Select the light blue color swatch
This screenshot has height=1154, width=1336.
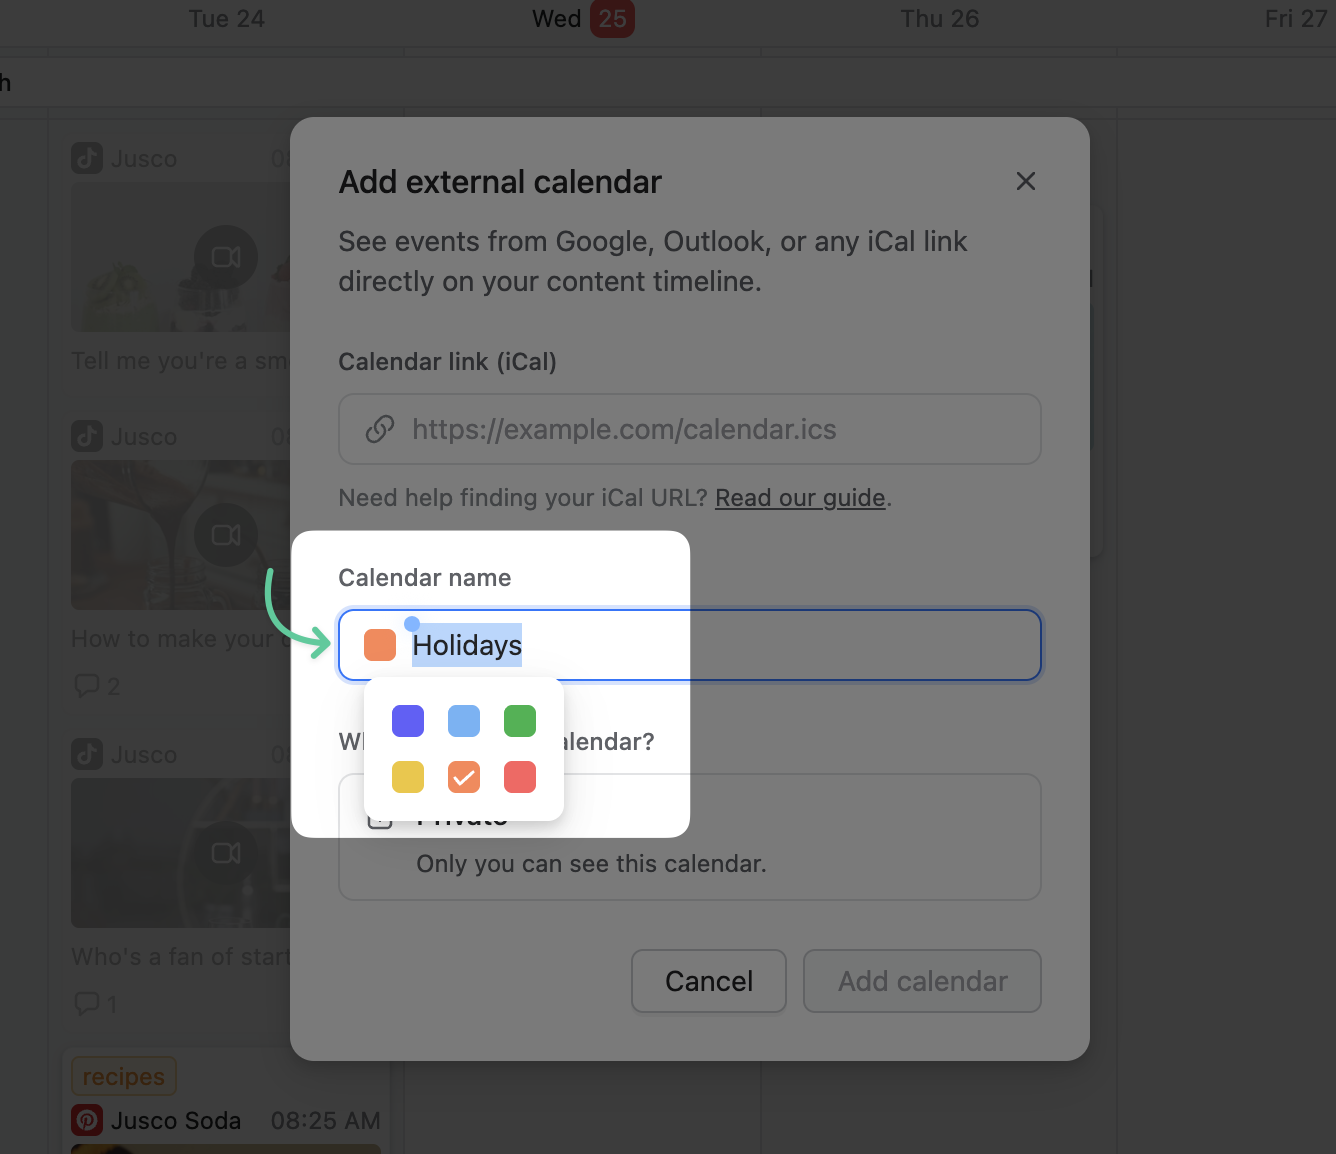(464, 721)
